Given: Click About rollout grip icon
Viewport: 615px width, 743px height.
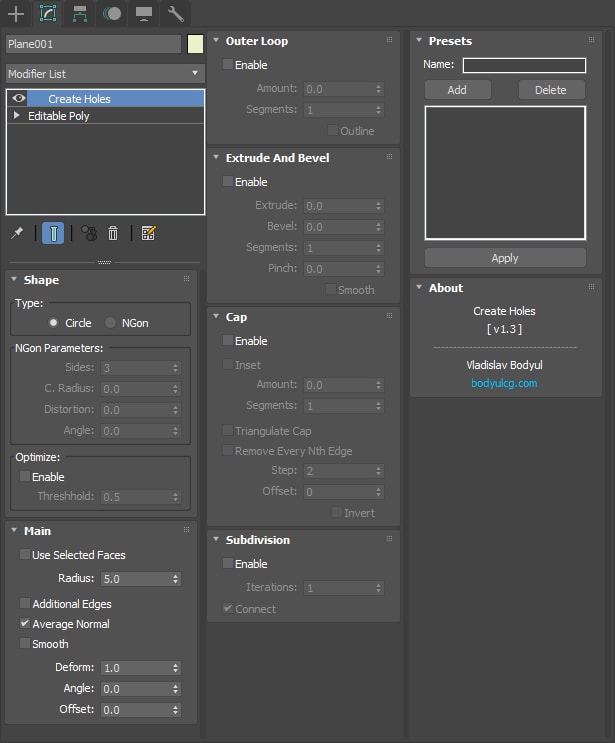Looking at the screenshot, I should 591,287.
